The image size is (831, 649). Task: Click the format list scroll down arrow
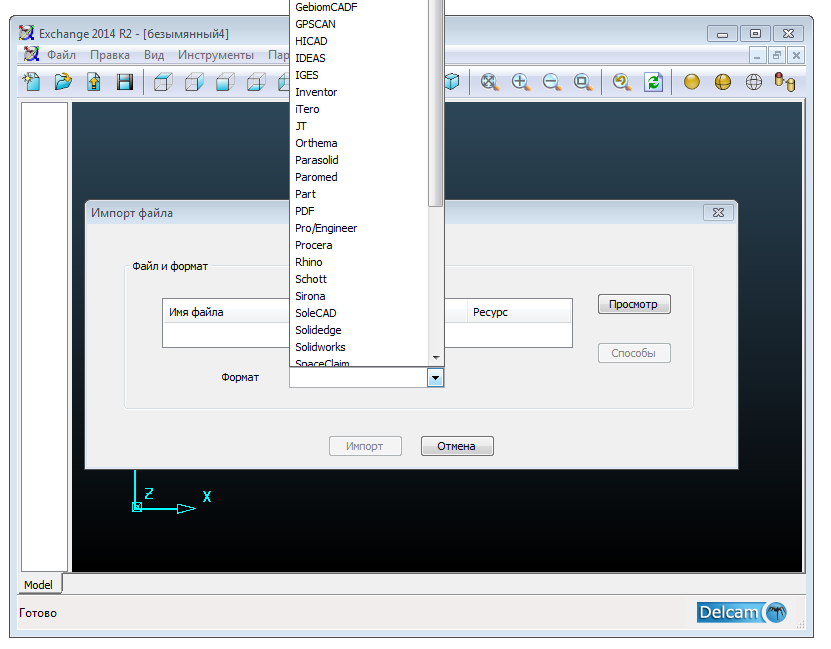436,358
